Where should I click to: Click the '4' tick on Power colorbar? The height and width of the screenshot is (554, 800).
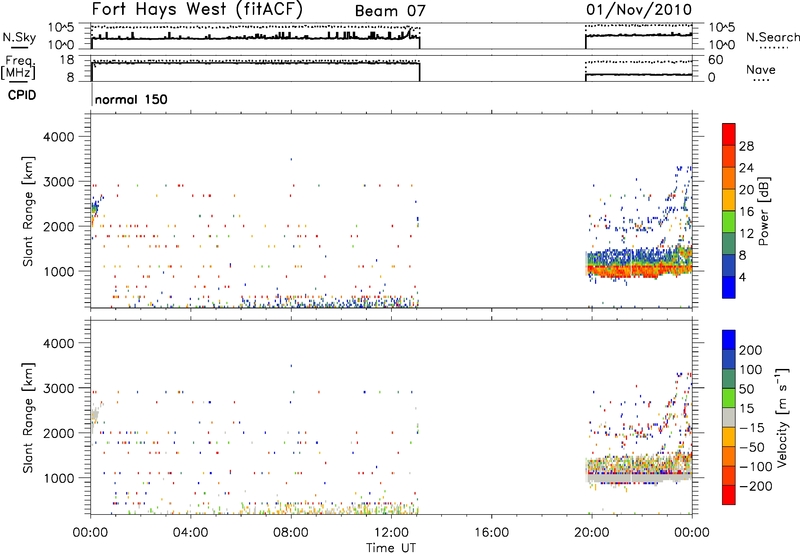[x=742, y=277]
